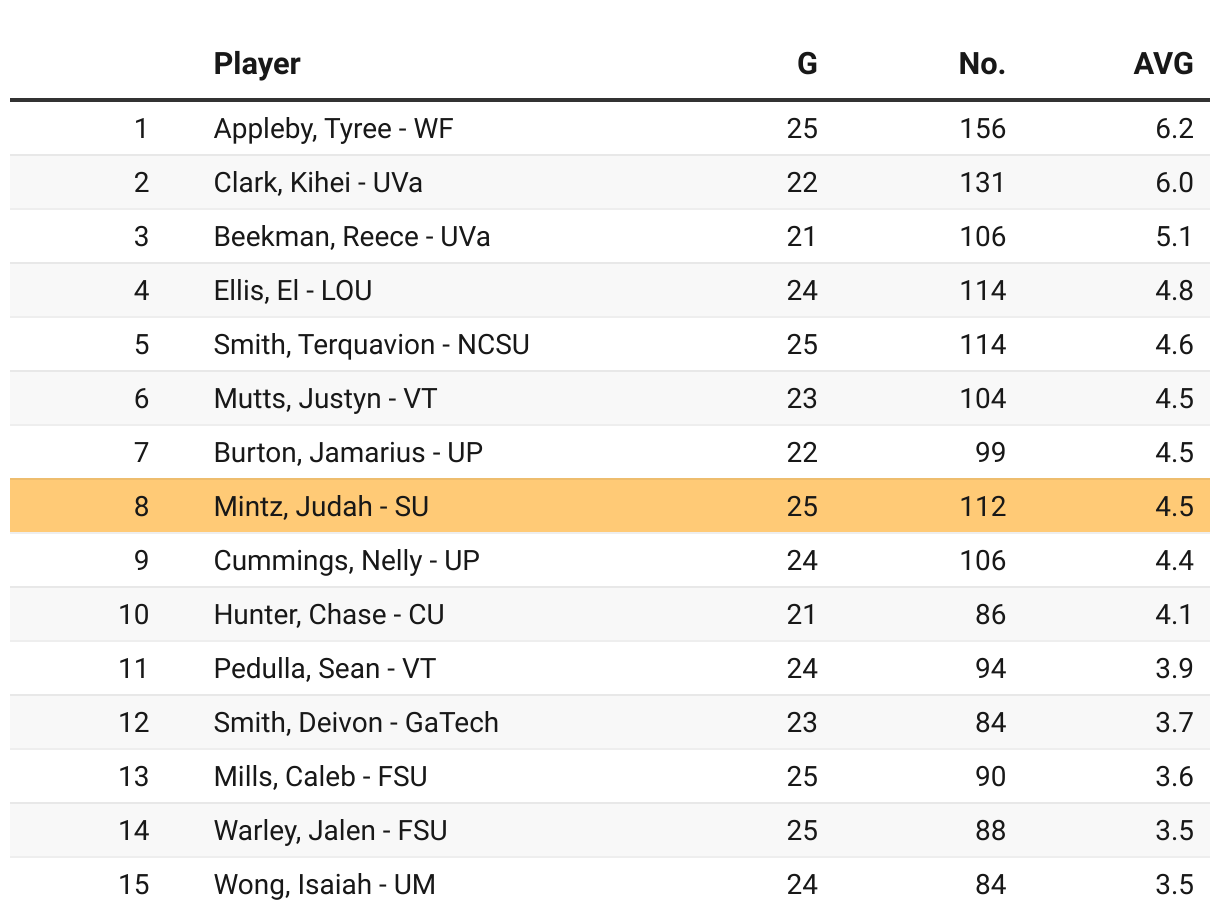Sort table by G column header
The height and width of the screenshot is (920, 1220).
(806, 64)
